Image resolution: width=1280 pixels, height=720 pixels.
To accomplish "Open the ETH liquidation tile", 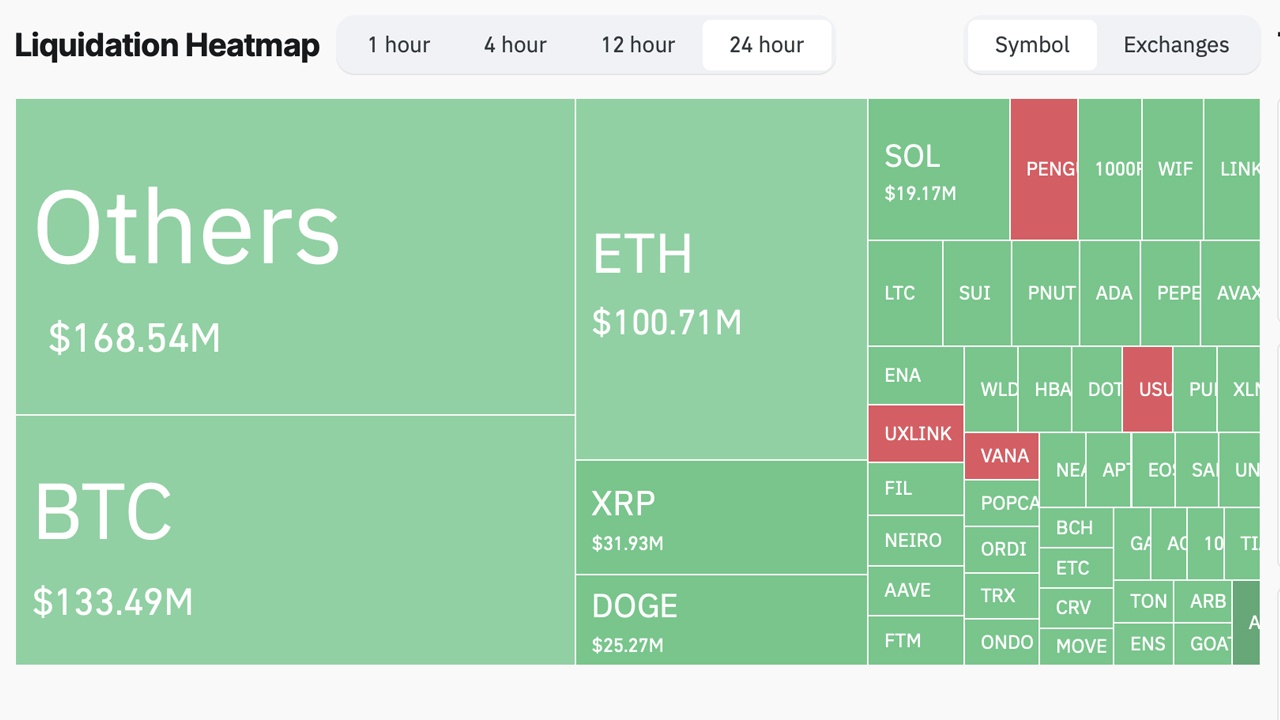I will (720, 275).
